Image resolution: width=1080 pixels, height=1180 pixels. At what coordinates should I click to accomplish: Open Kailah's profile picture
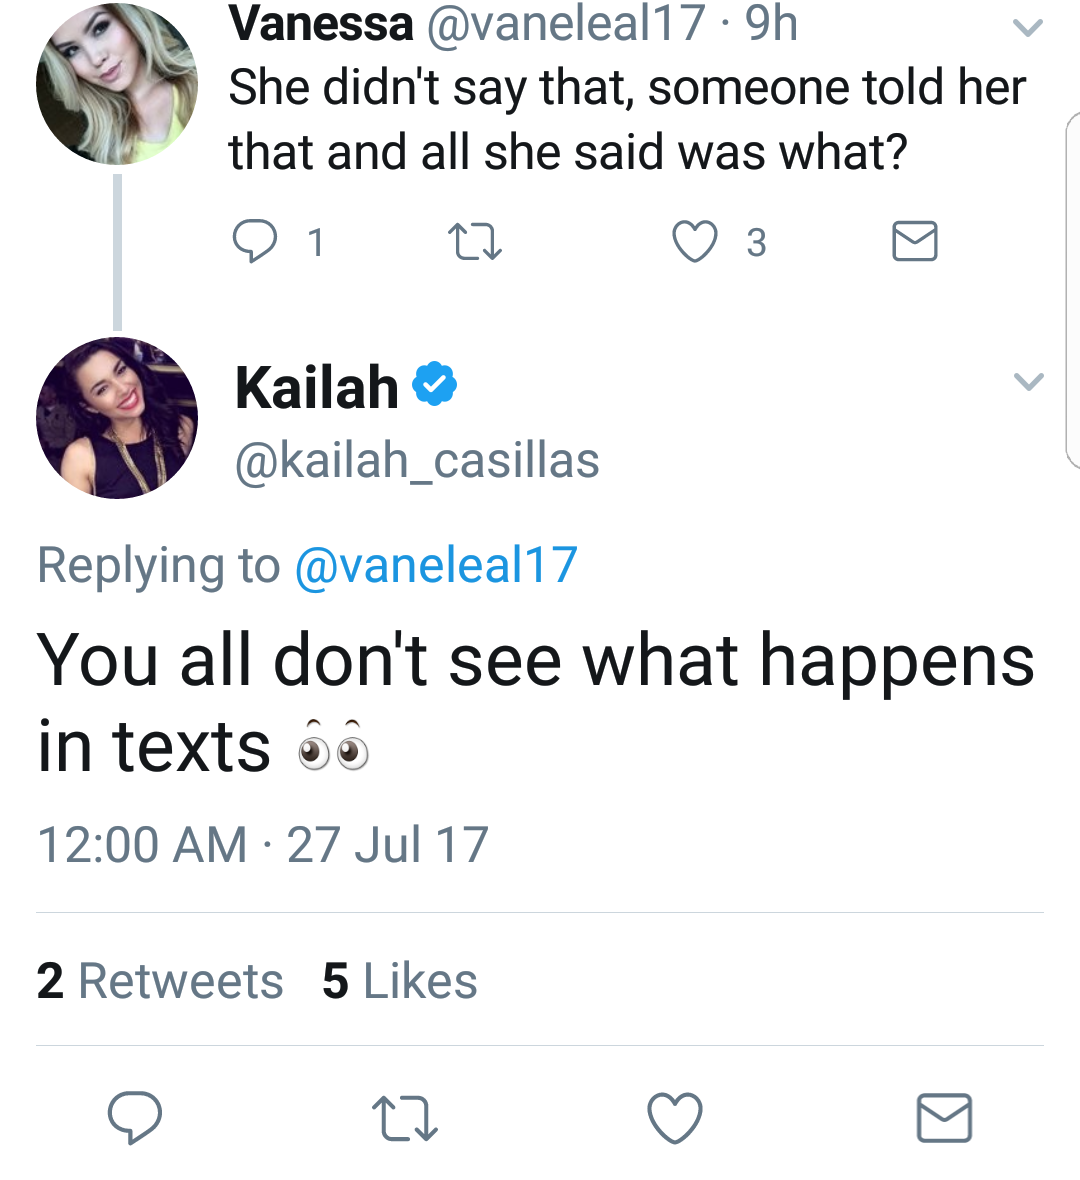(x=117, y=418)
